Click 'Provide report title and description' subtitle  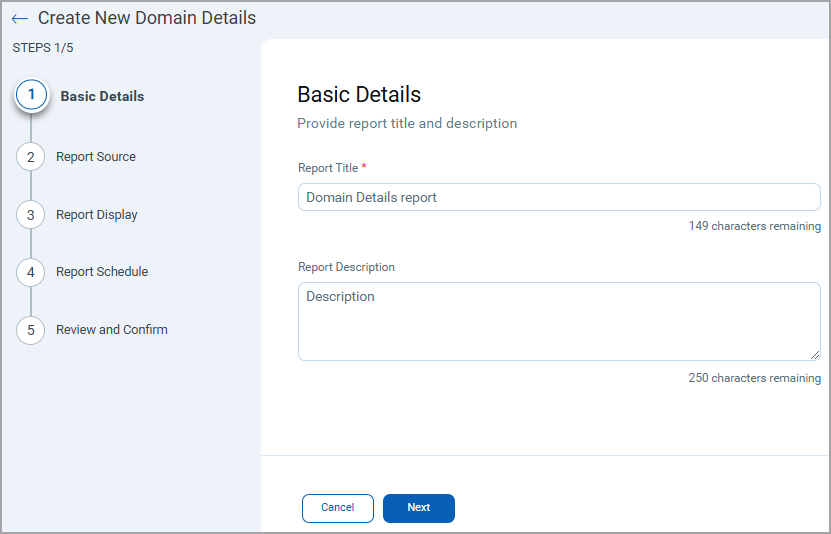(x=407, y=123)
